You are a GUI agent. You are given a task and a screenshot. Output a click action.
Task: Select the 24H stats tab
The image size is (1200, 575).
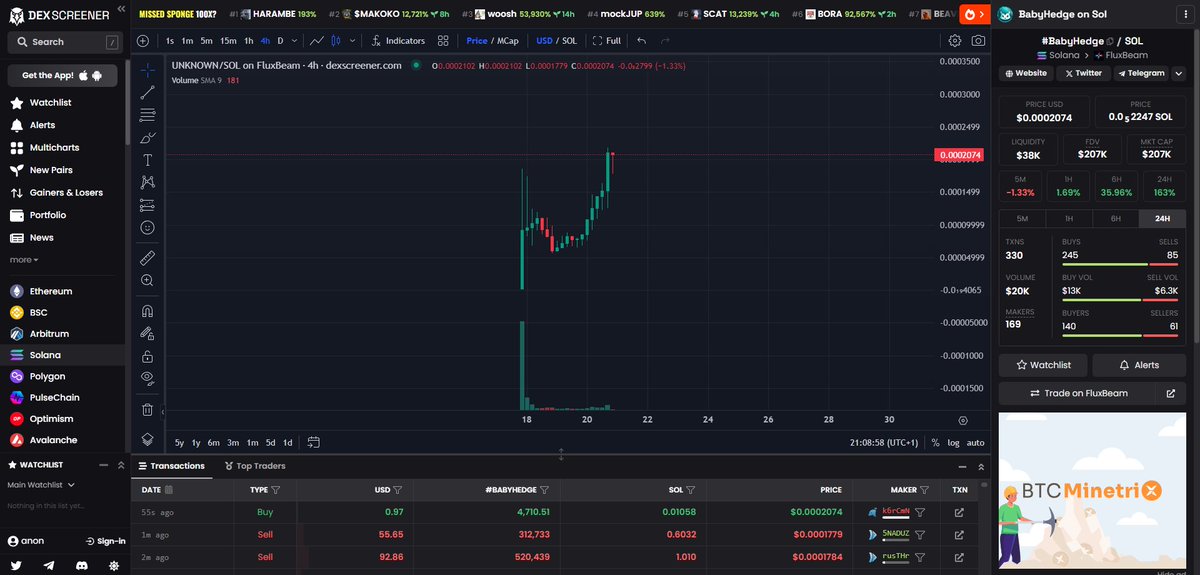pyautogui.click(x=1162, y=218)
